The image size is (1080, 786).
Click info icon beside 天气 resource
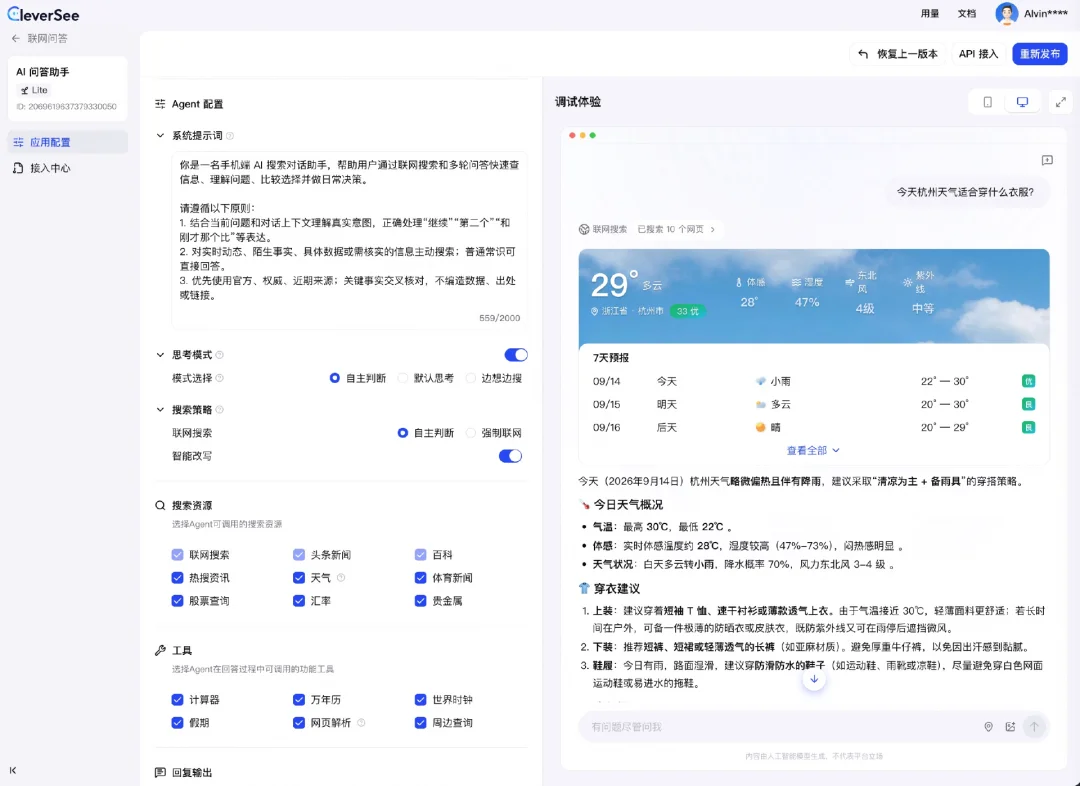coord(341,578)
